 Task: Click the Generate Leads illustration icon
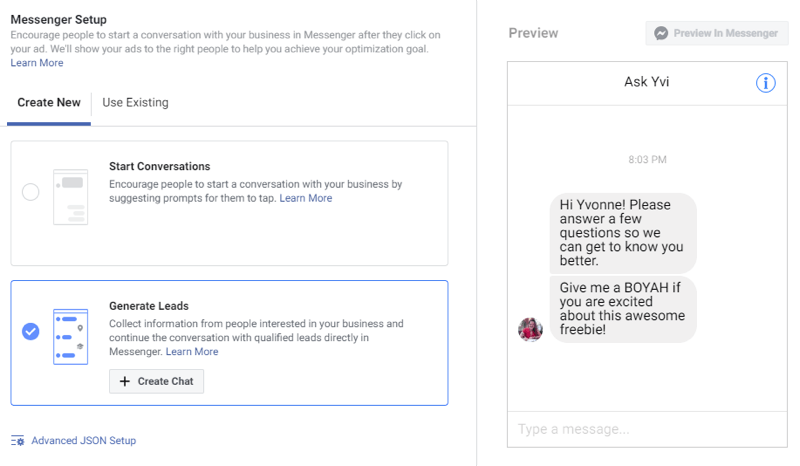pyautogui.click(x=70, y=337)
